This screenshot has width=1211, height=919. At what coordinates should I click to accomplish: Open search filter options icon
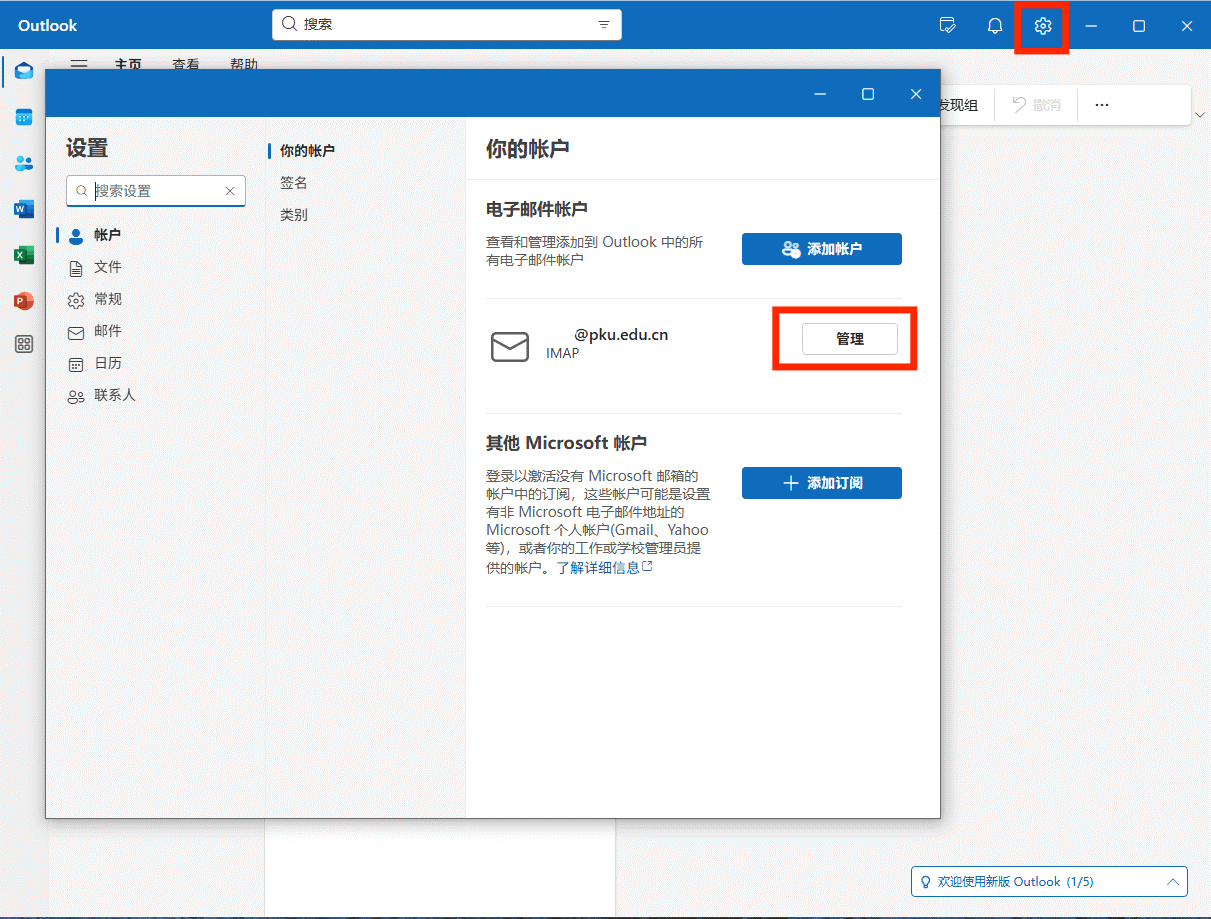(x=604, y=25)
